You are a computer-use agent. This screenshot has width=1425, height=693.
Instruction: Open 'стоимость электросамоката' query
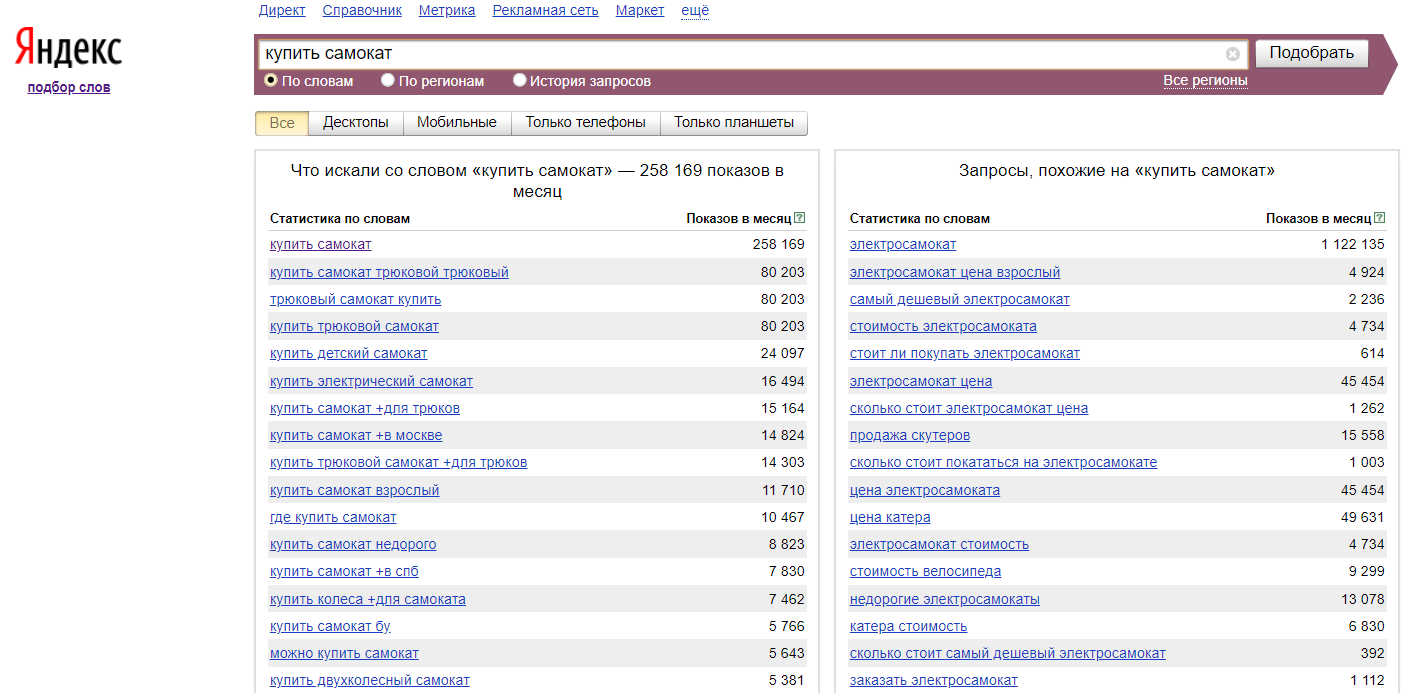click(x=943, y=326)
